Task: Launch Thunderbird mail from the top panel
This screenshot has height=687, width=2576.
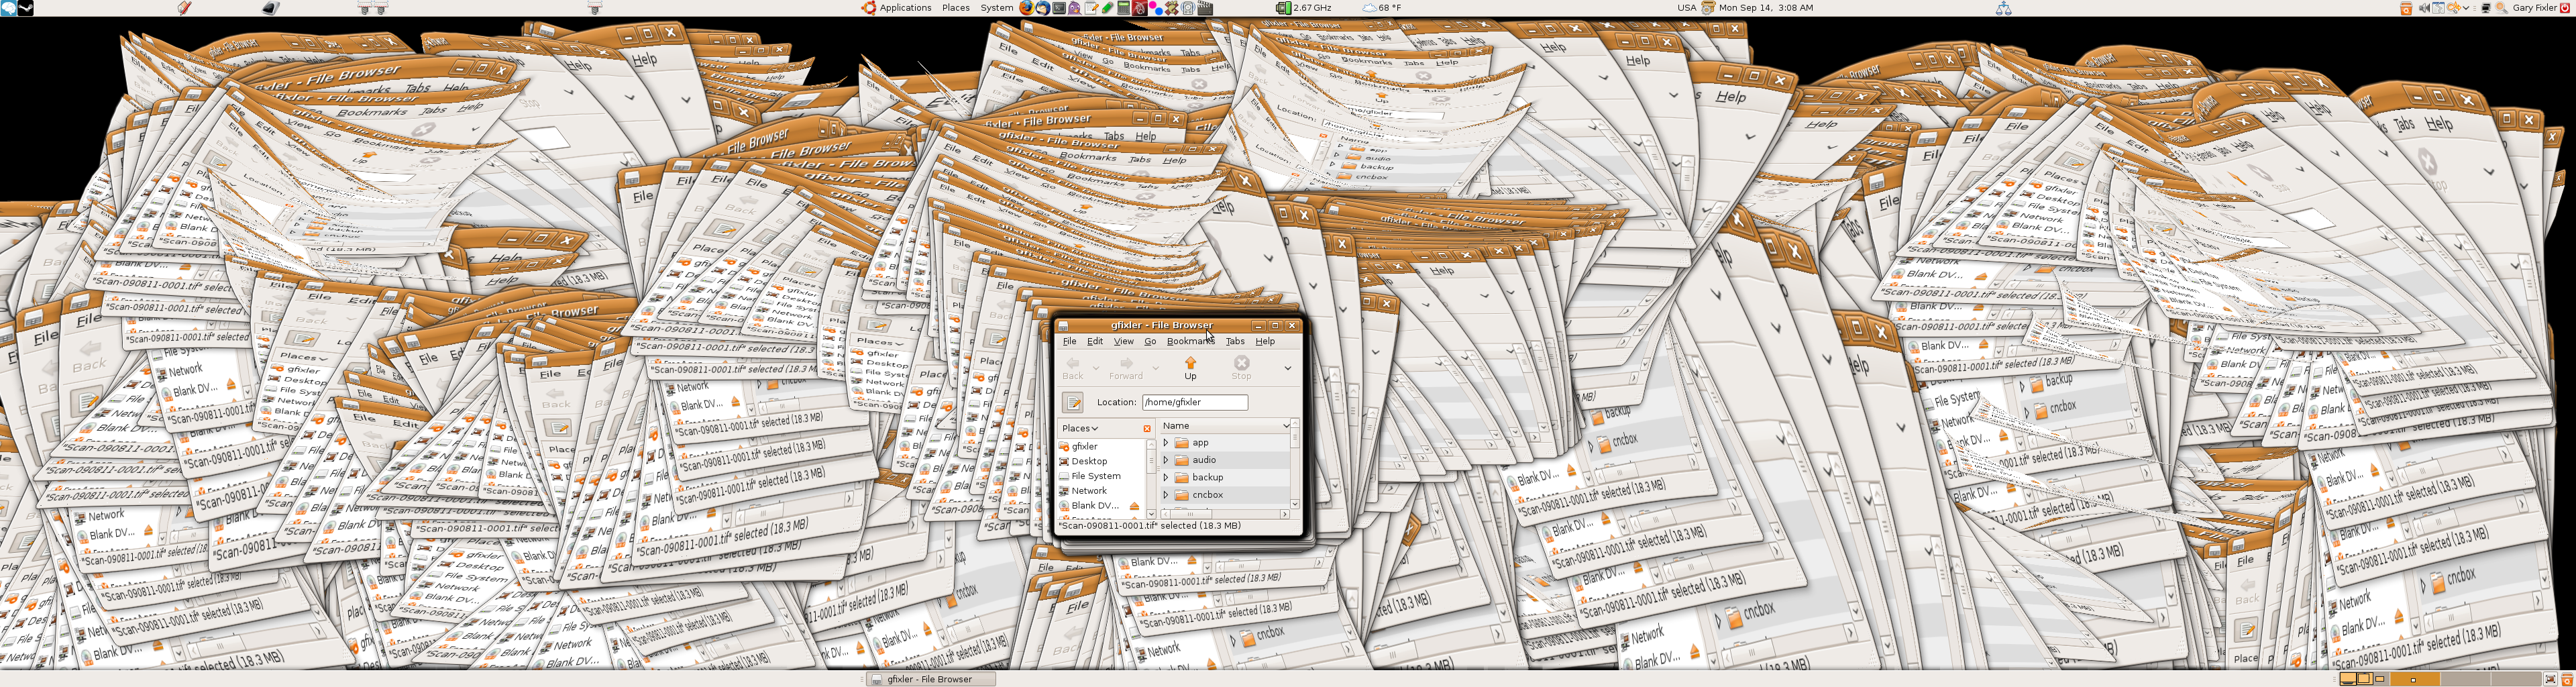Action: 1044,8
